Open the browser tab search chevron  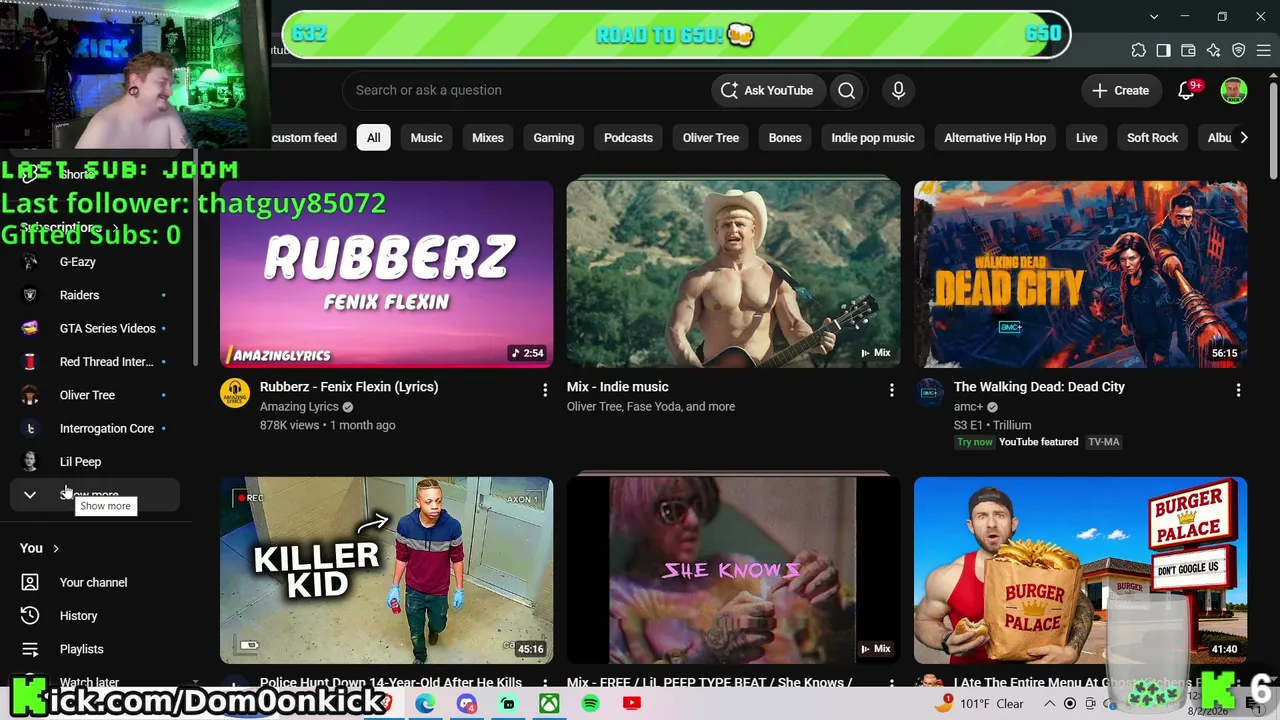pyautogui.click(x=1154, y=17)
